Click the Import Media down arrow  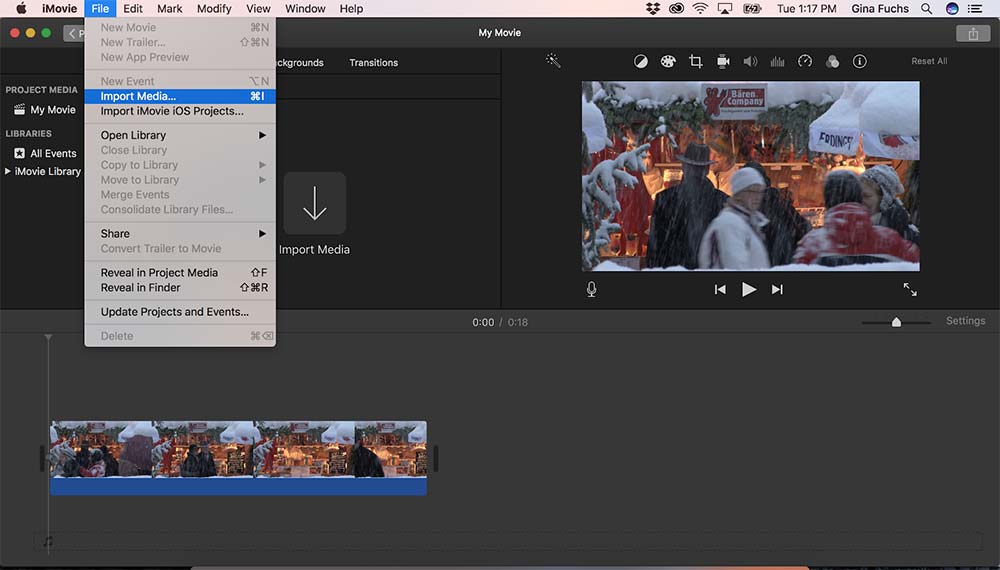[x=314, y=203]
